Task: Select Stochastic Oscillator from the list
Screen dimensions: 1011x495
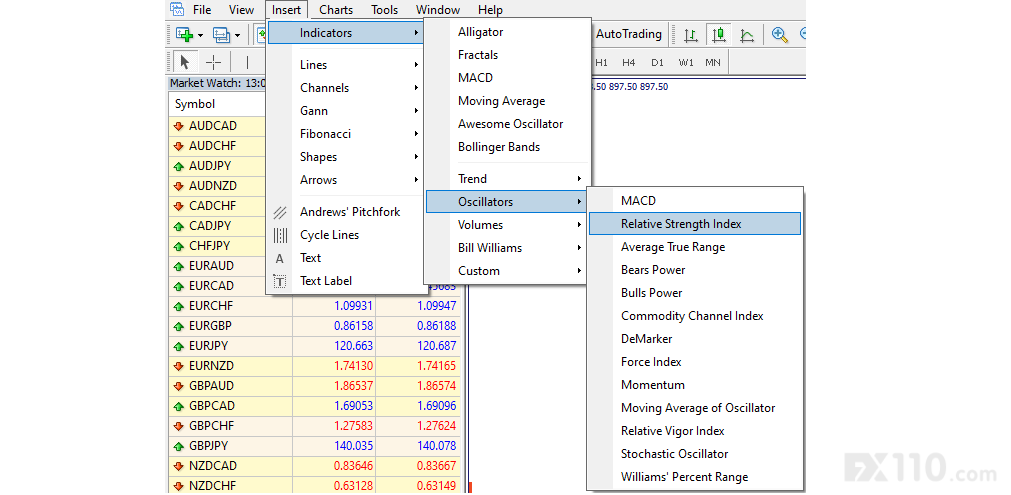Action: 674,454
